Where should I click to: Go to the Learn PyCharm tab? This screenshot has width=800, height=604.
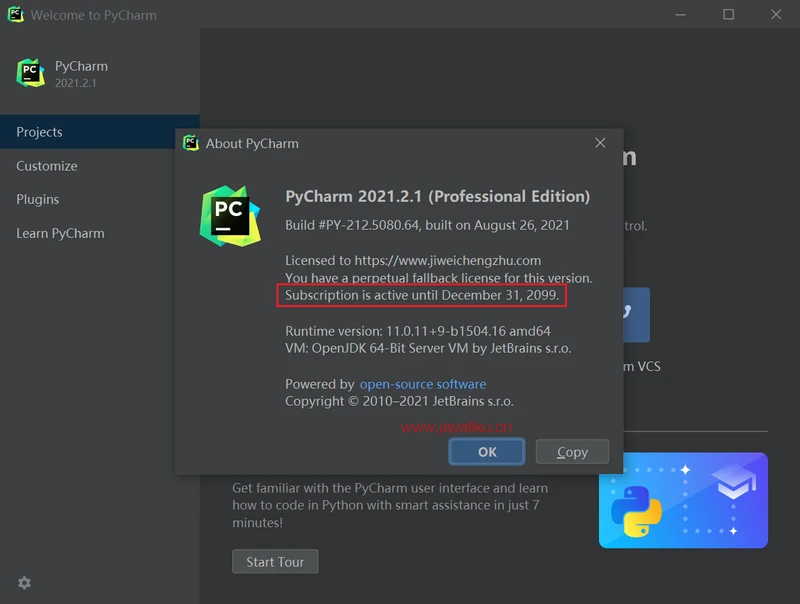click(x=60, y=233)
